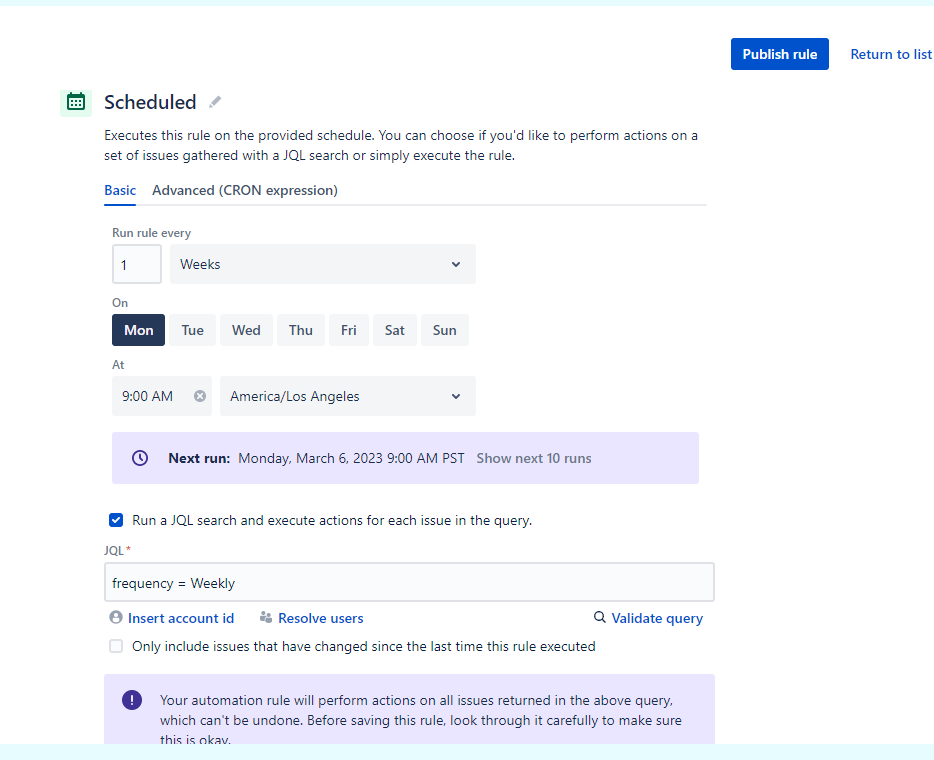Click the magnifier icon to validate the query

pyautogui.click(x=598, y=618)
